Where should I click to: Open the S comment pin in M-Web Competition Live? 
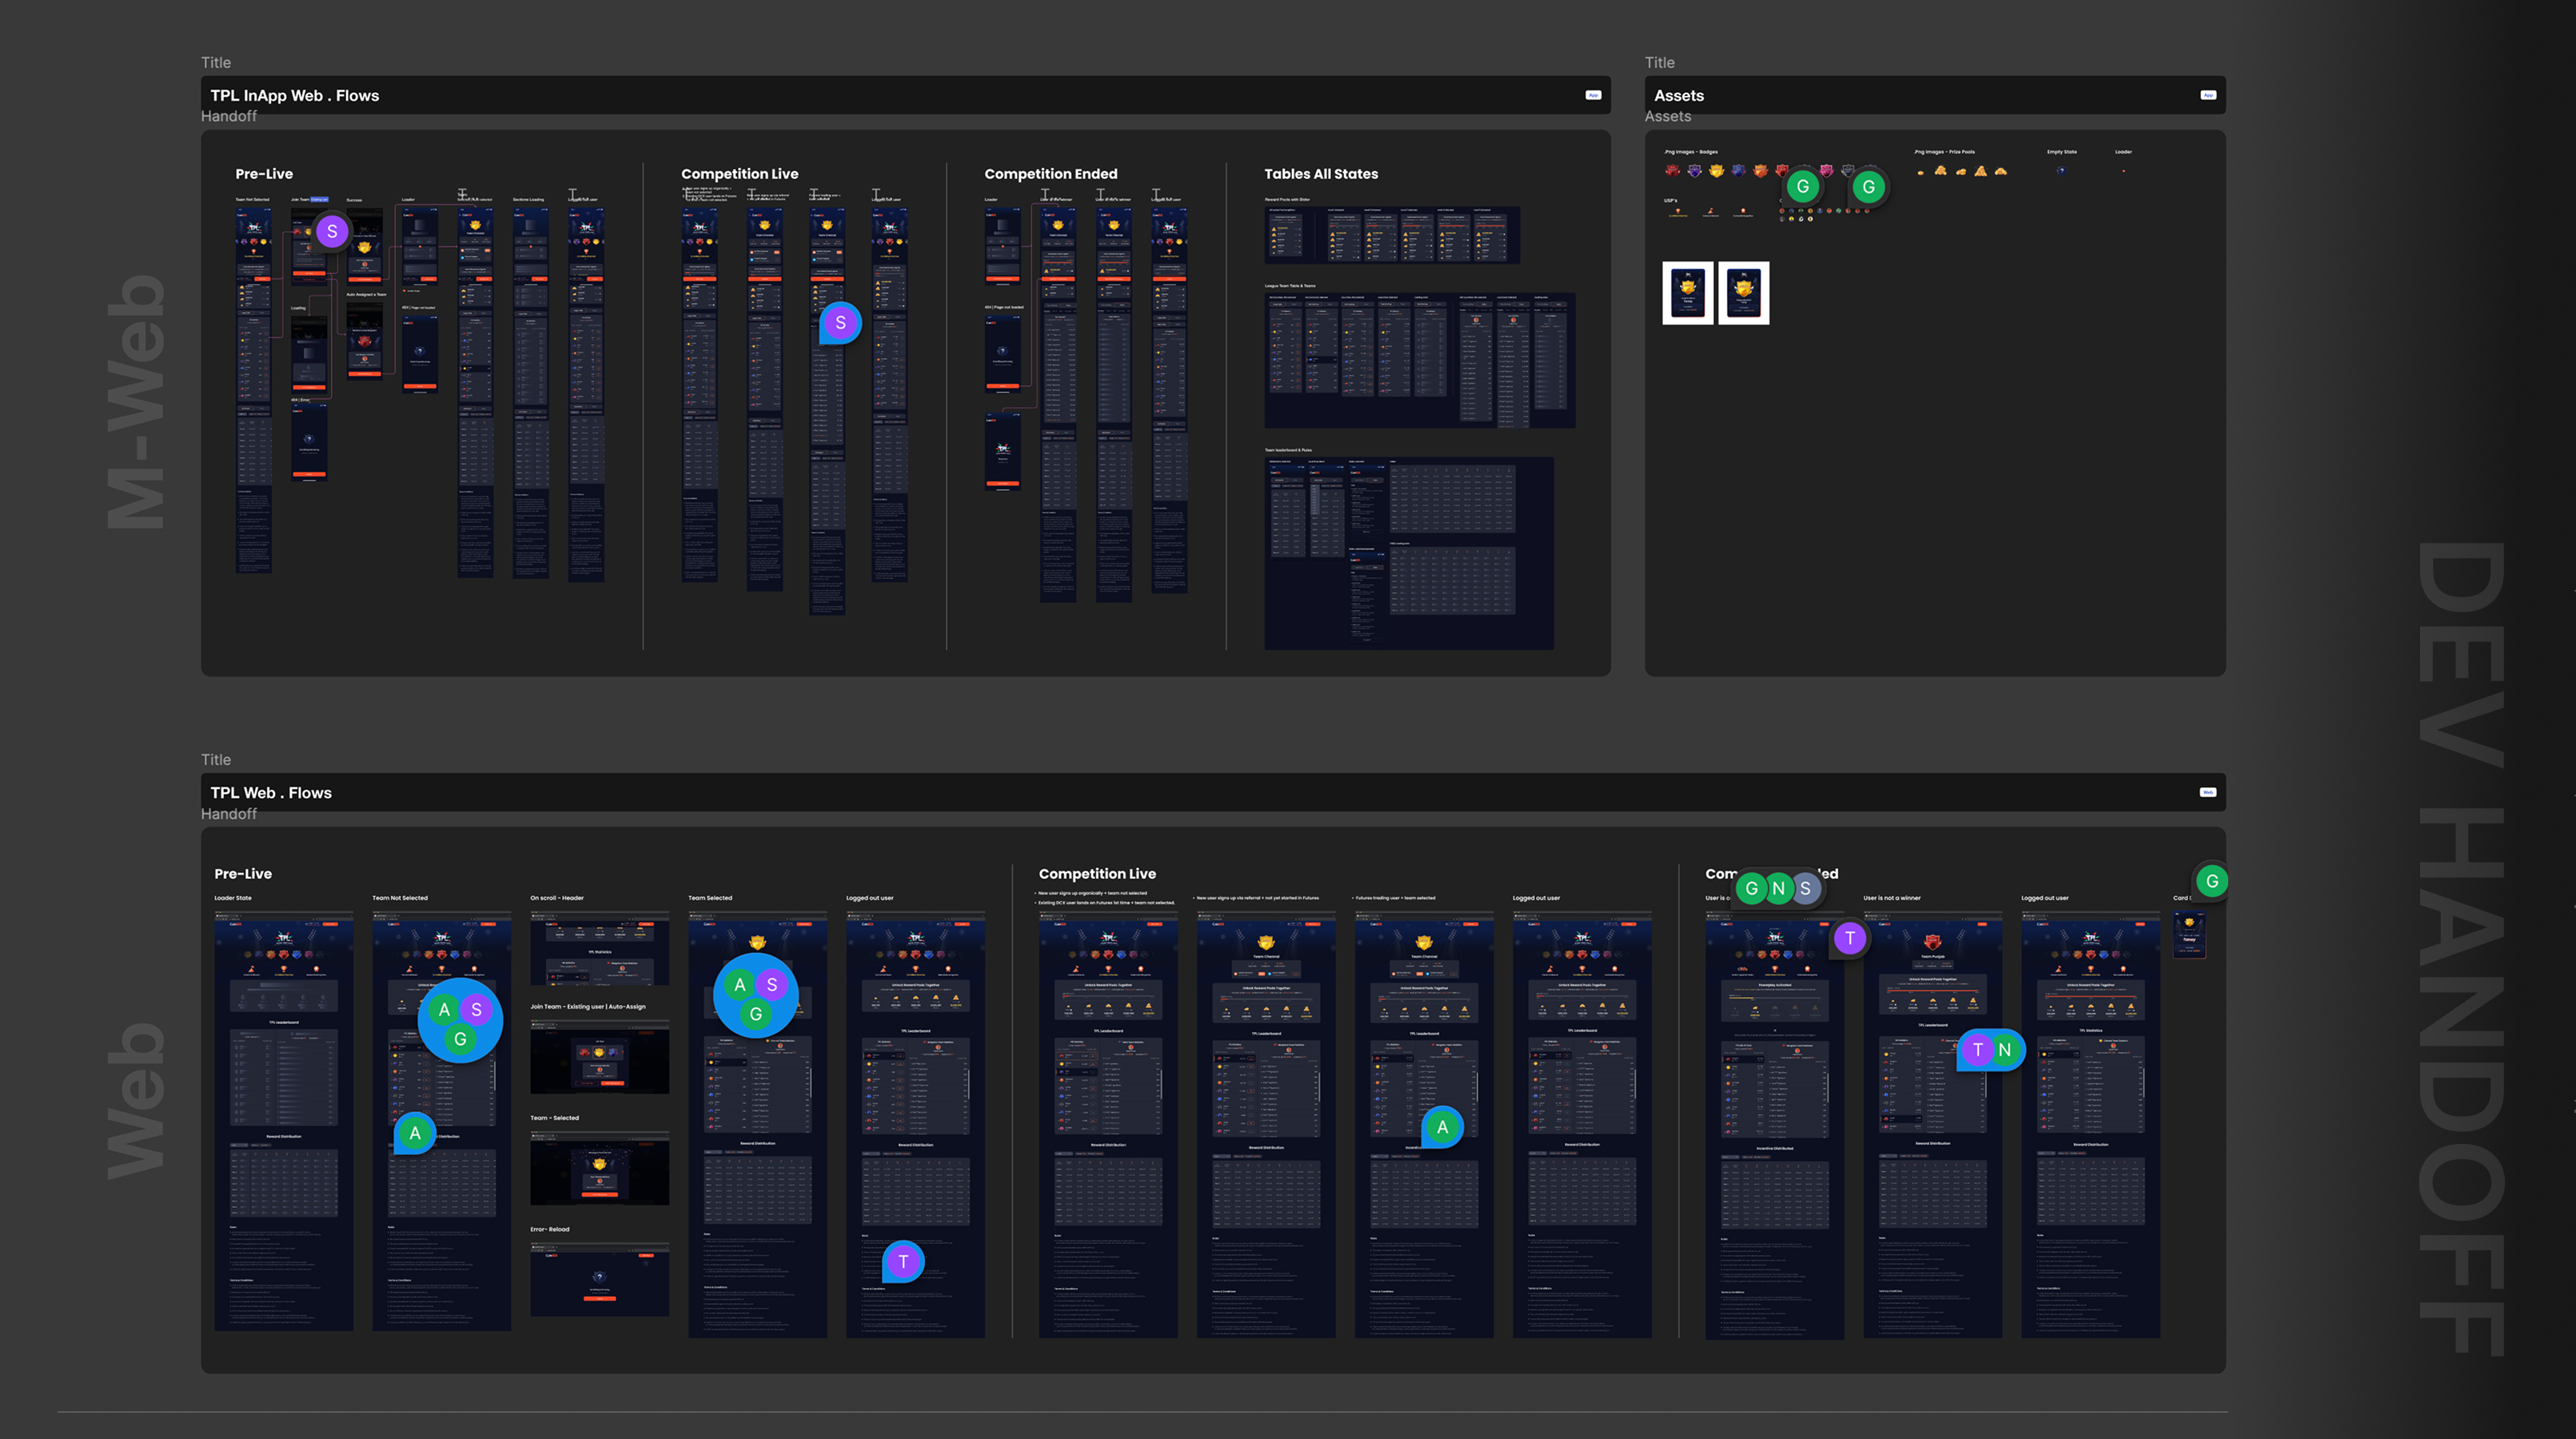840,323
